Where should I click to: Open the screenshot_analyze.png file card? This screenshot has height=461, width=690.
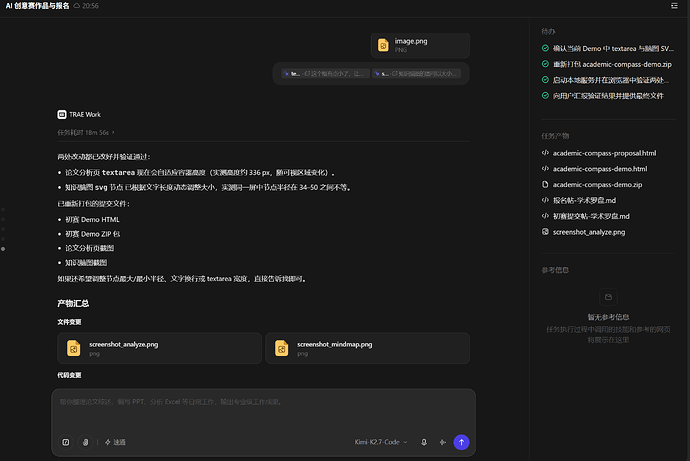pos(159,348)
